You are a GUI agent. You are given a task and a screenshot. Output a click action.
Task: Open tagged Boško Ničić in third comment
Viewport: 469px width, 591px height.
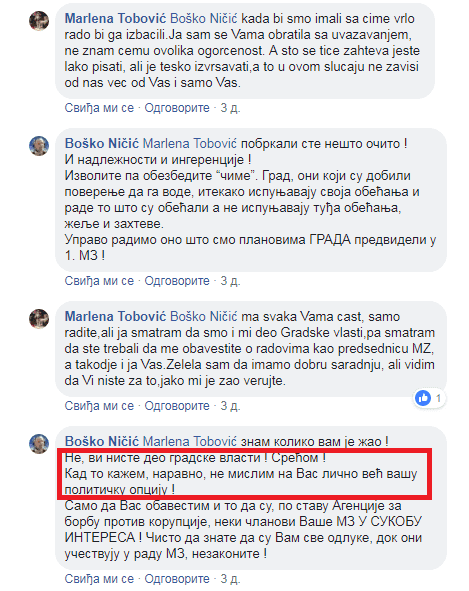pyautogui.click(x=204, y=317)
